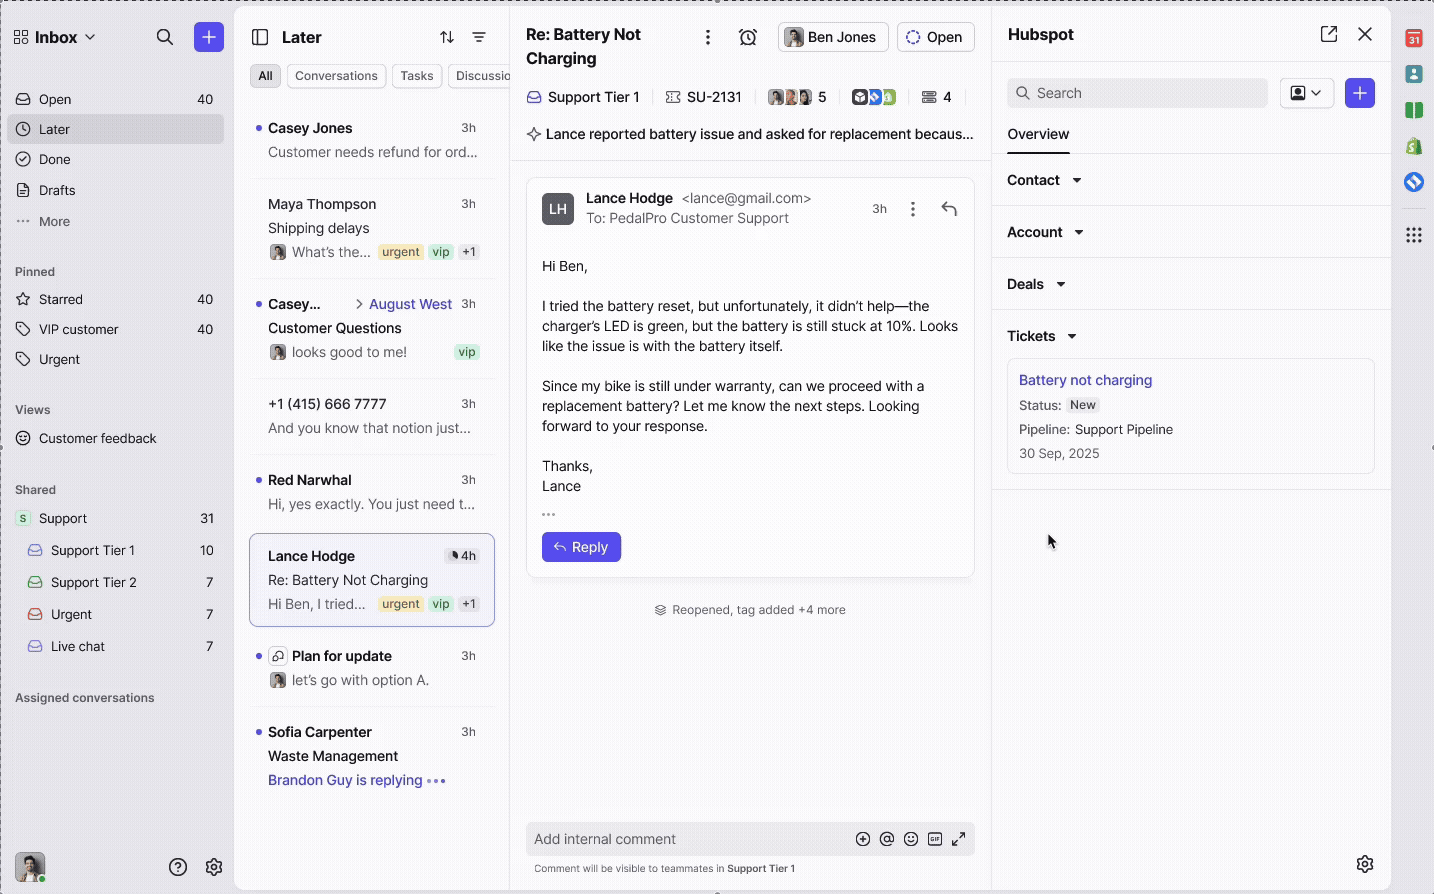
Task: Open Hubspot panel in external window
Action: pos(1328,34)
